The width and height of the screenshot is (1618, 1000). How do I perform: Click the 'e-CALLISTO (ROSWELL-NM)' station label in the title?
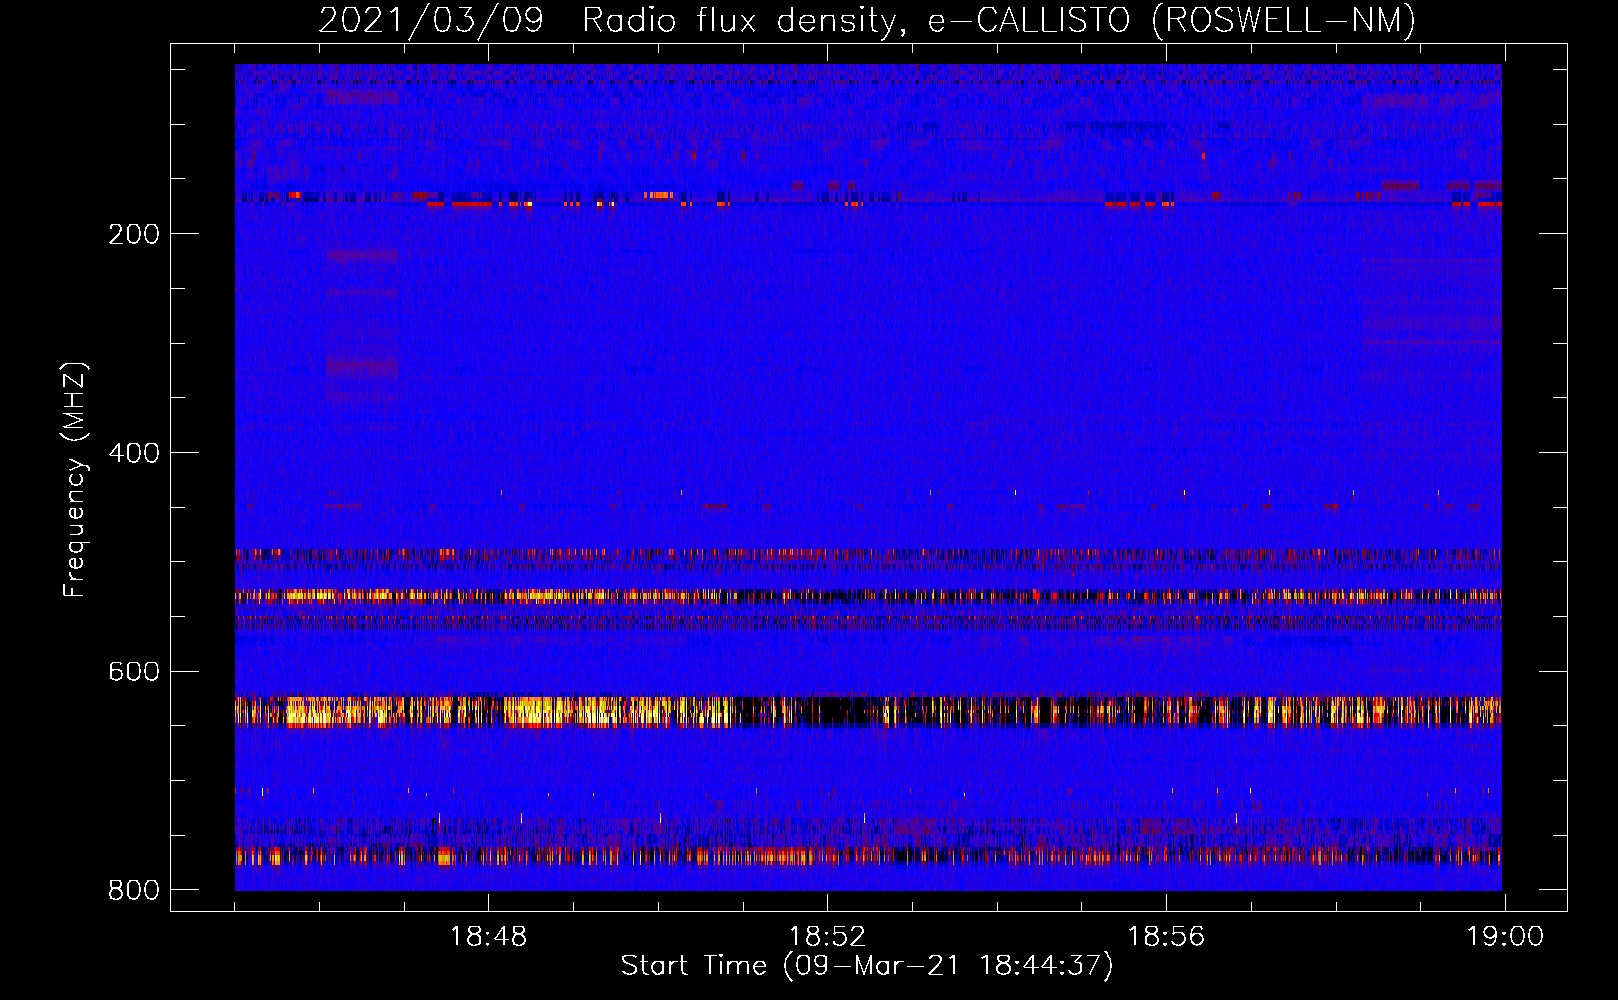pos(1172,21)
